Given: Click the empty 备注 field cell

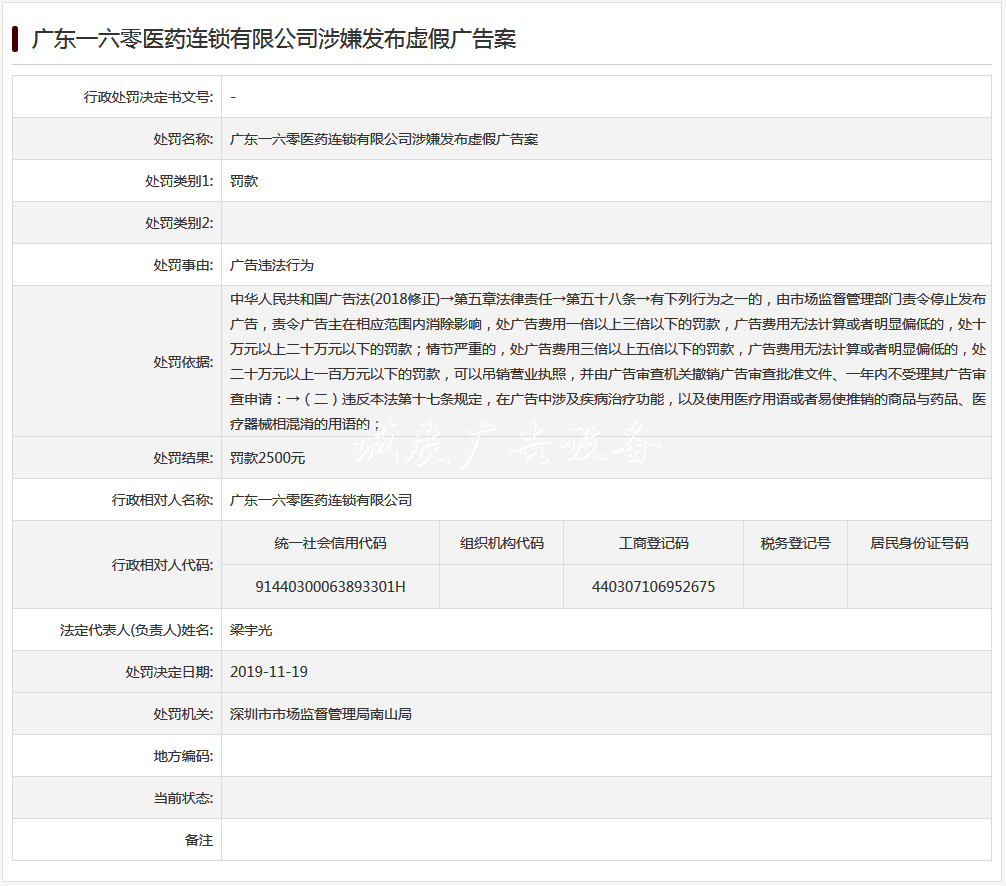Looking at the screenshot, I should [x=606, y=840].
